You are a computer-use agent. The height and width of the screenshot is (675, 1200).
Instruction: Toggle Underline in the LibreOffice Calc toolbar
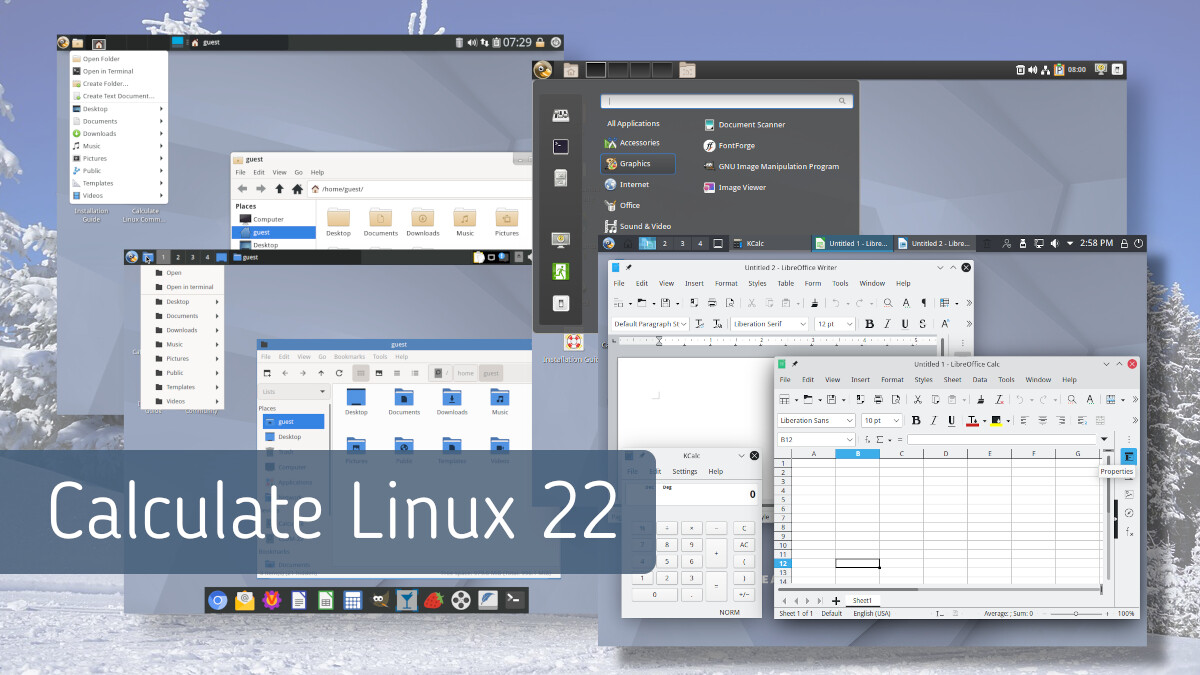(951, 421)
